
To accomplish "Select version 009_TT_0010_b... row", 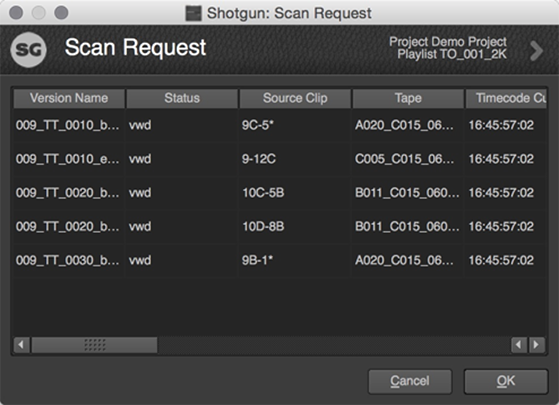I will click(x=67, y=125).
